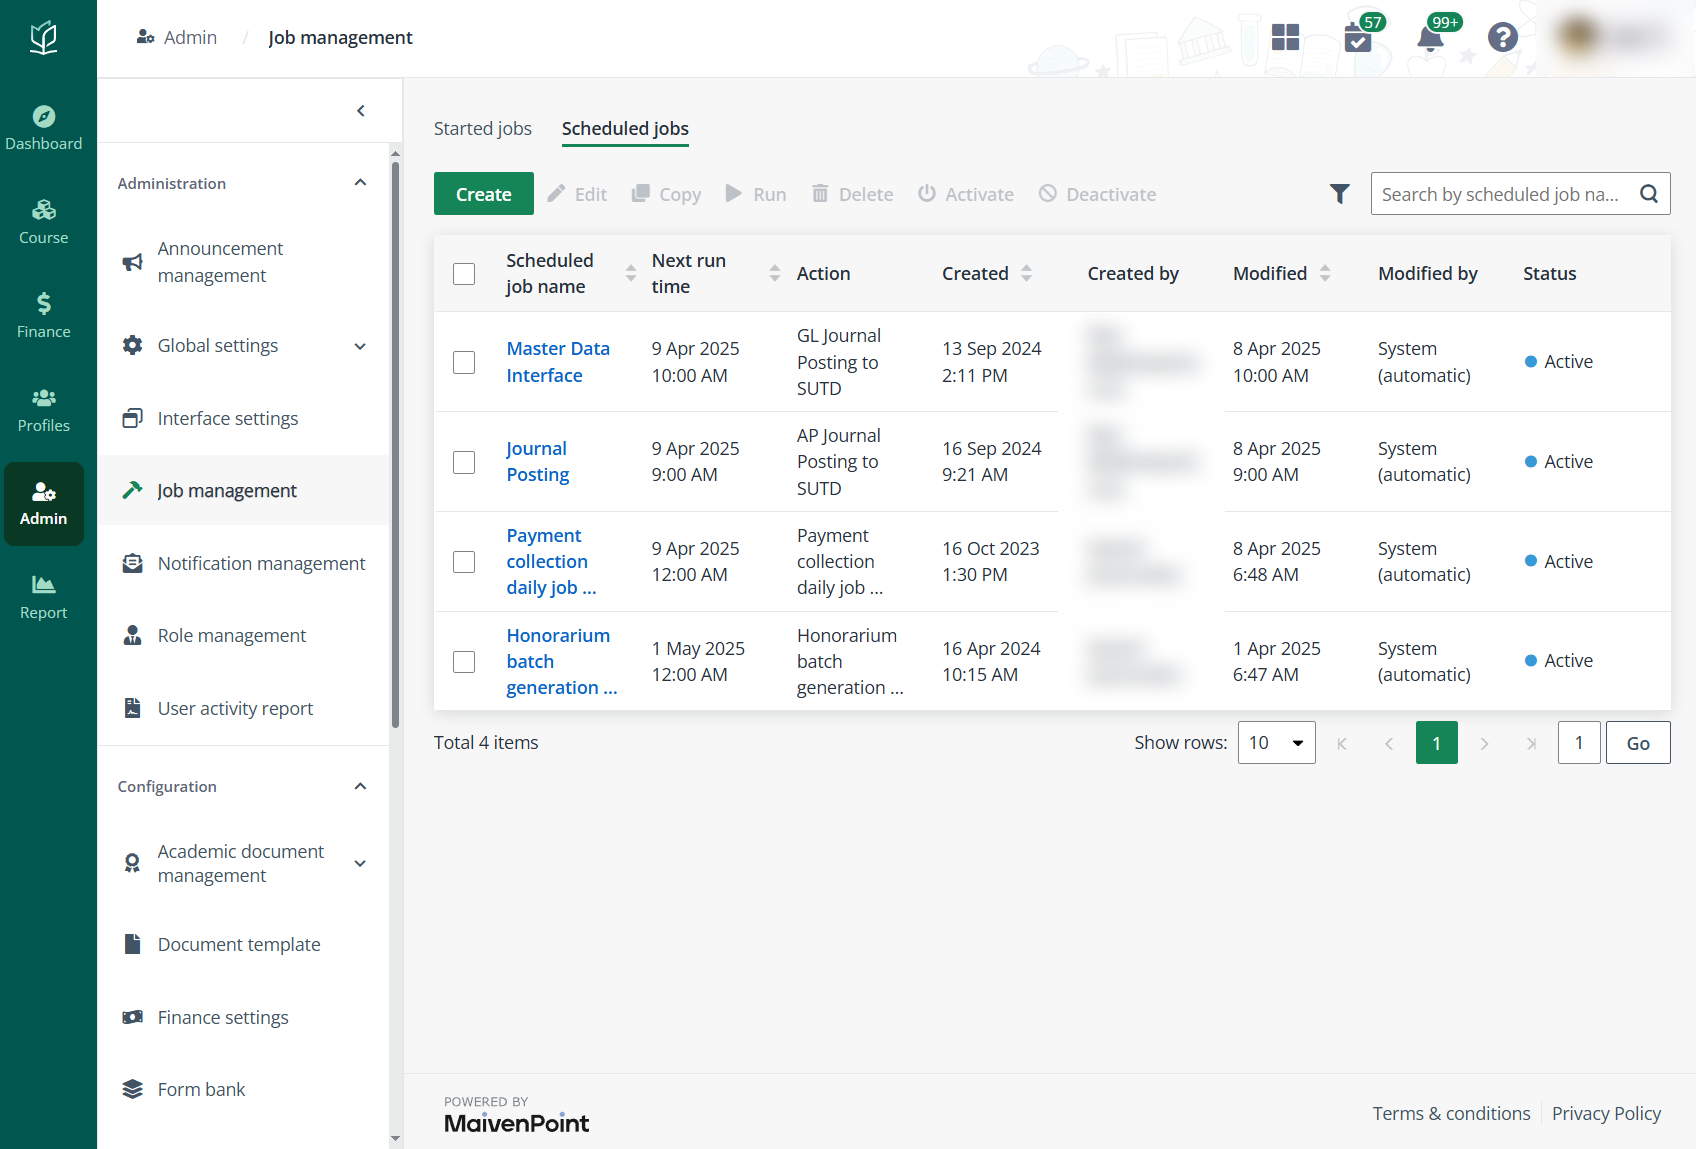Open User activity report menu item

pos(243,708)
